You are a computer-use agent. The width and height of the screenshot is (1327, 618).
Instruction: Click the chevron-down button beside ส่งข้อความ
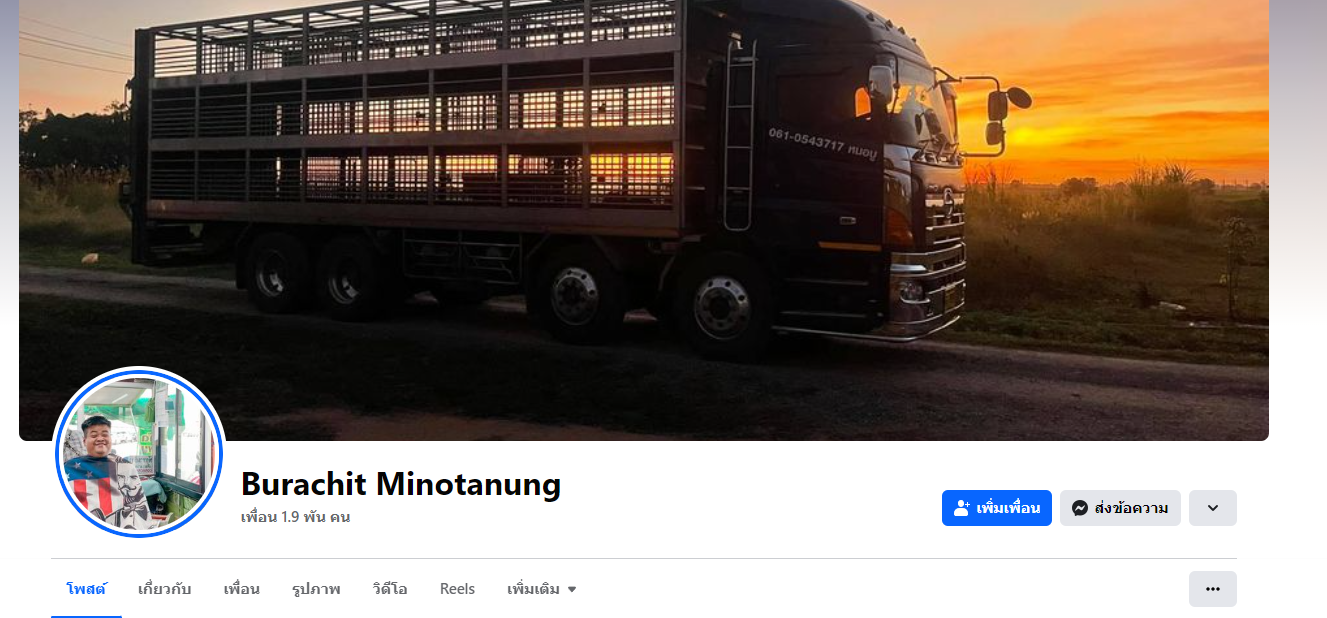[x=1212, y=508]
